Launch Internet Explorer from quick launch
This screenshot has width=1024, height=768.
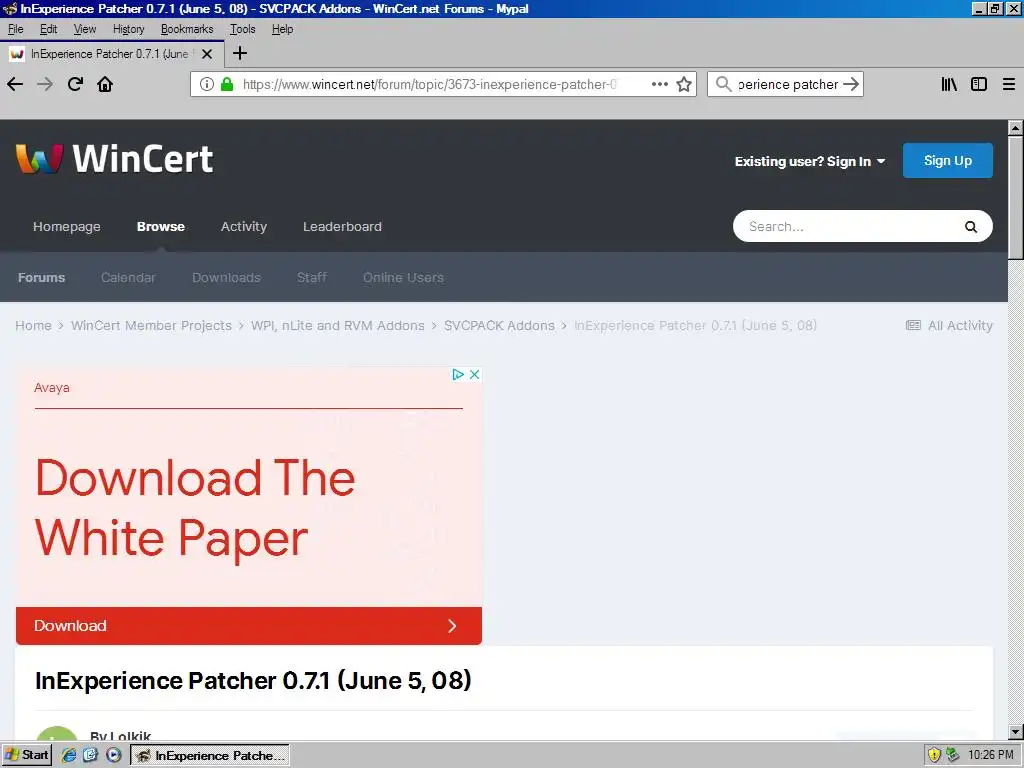tap(69, 755)
